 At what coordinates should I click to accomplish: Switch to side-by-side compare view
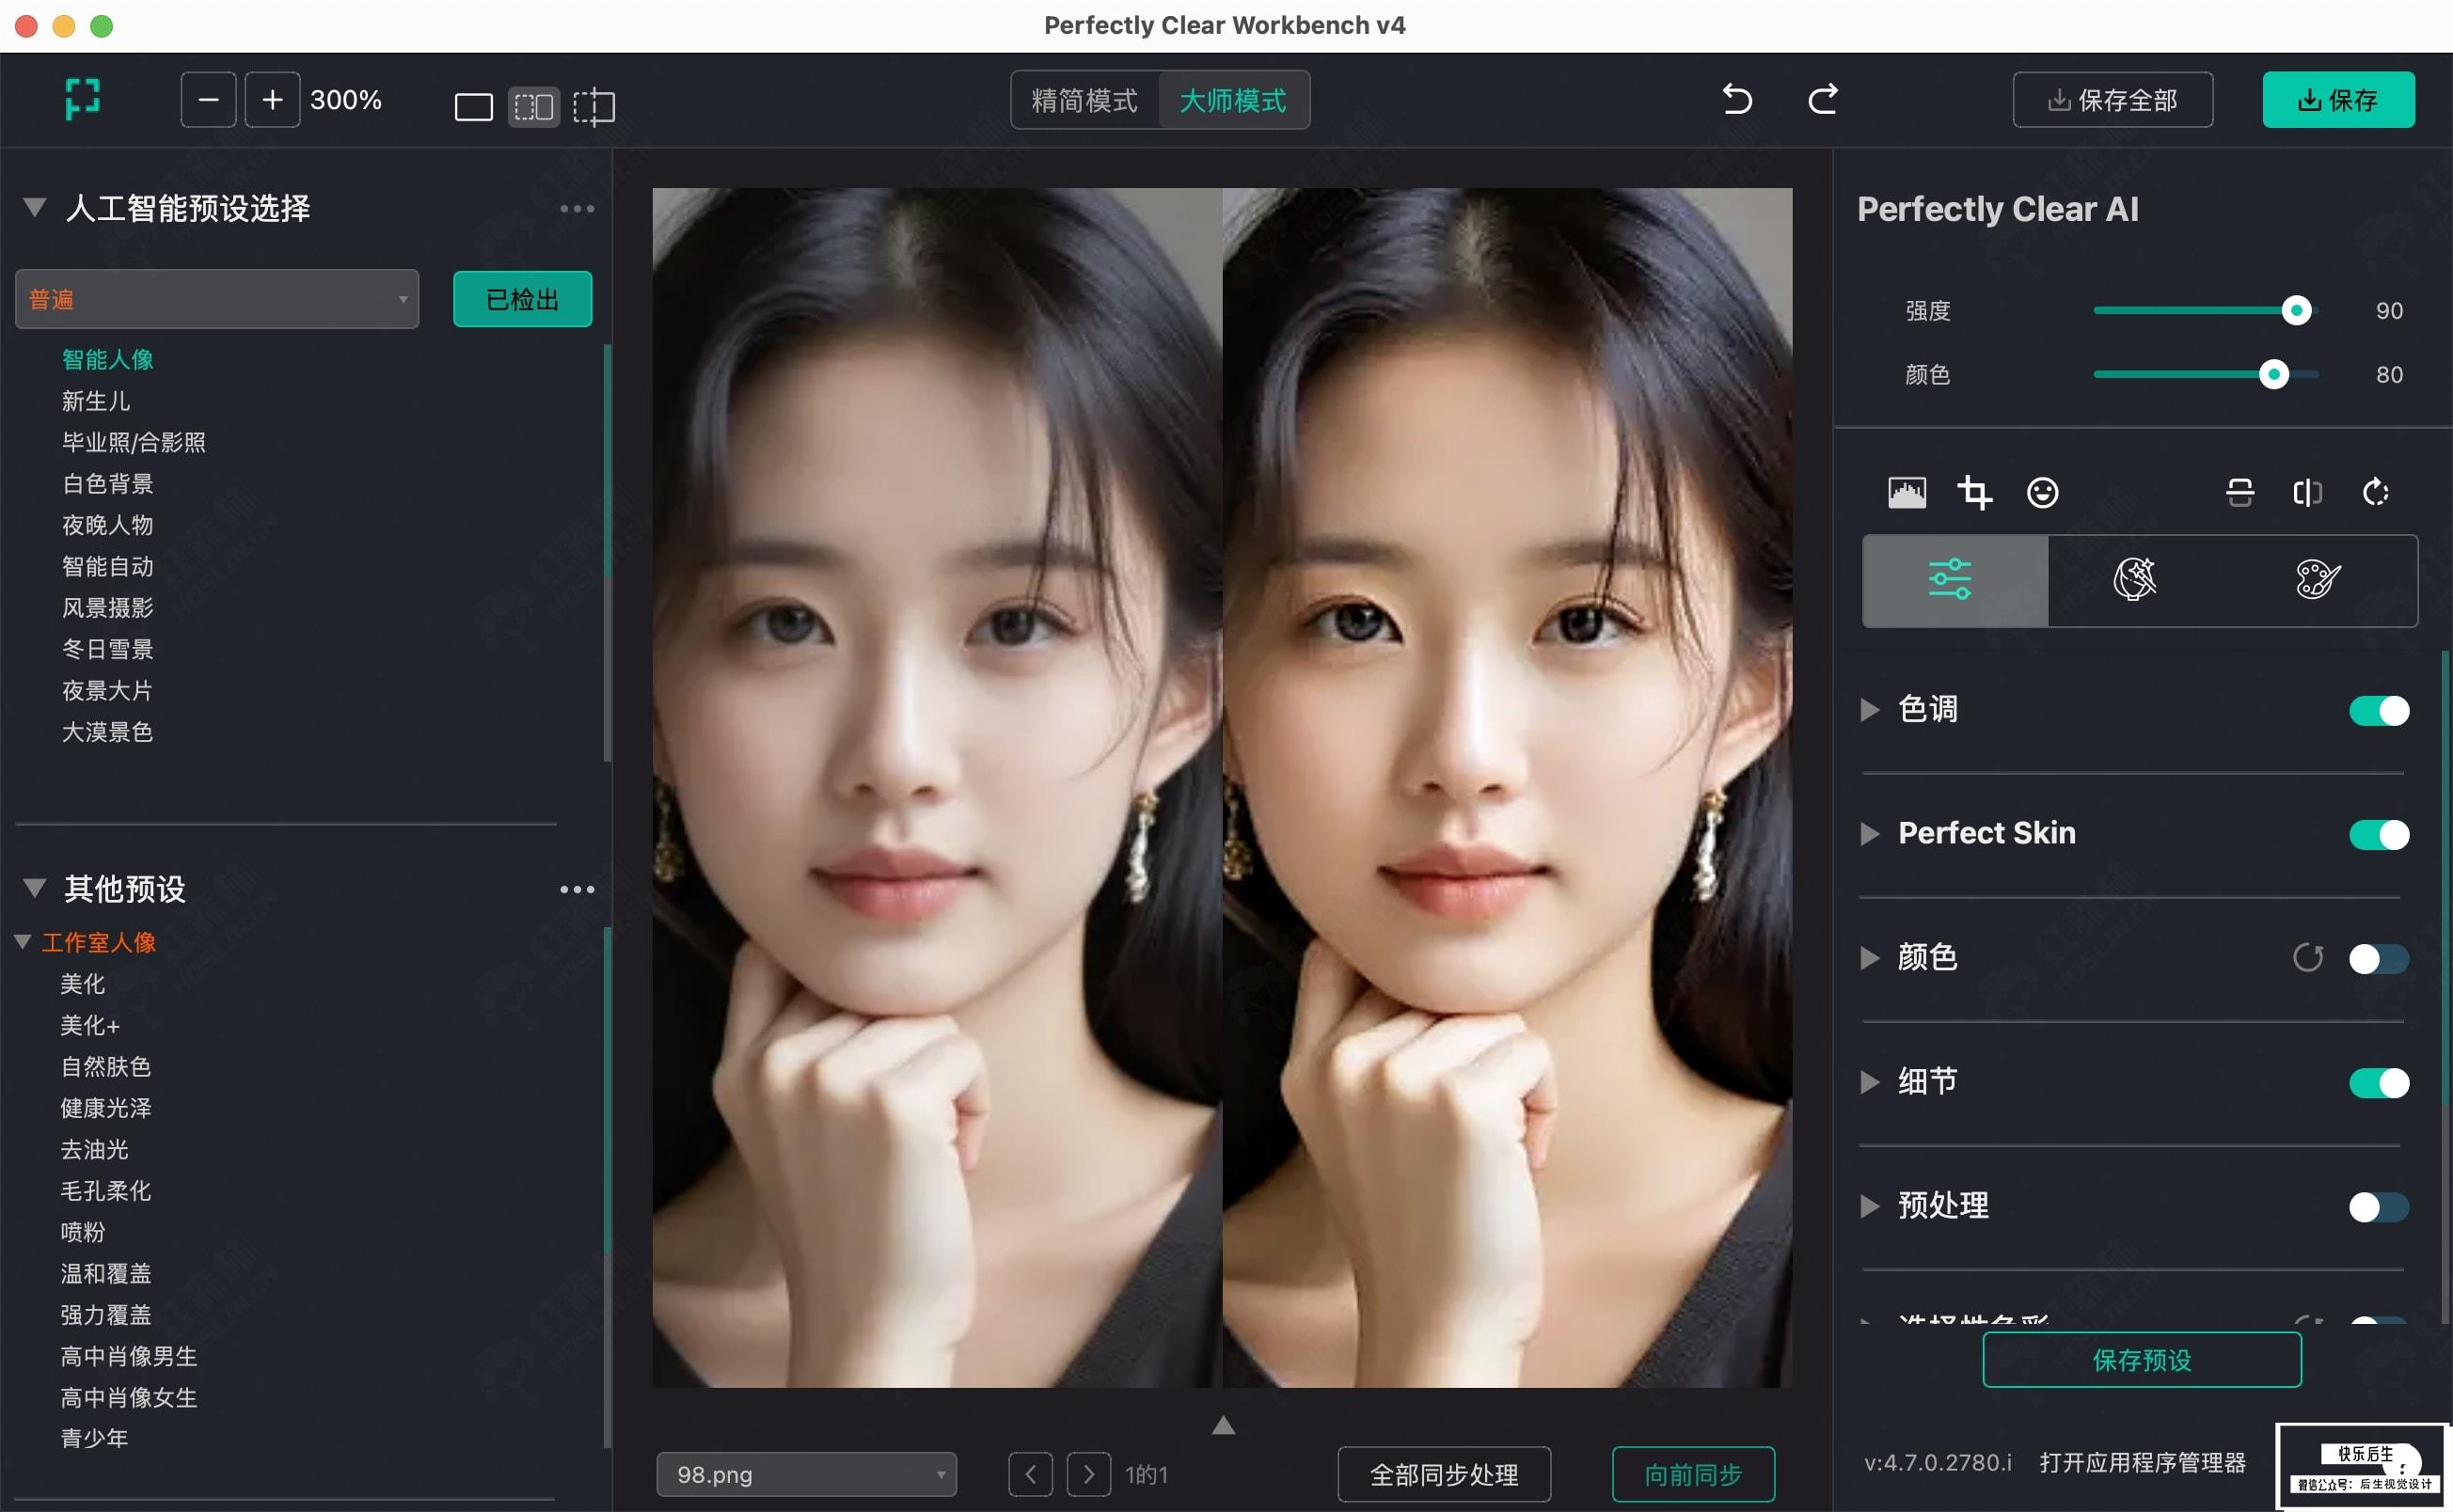click(534, 106)
